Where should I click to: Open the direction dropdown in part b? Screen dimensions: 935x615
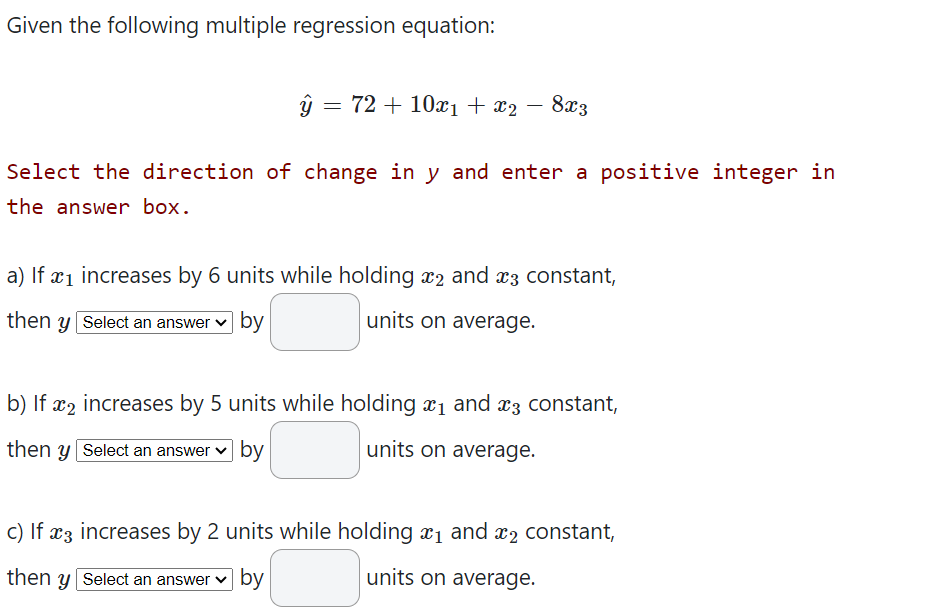point(154,450)
